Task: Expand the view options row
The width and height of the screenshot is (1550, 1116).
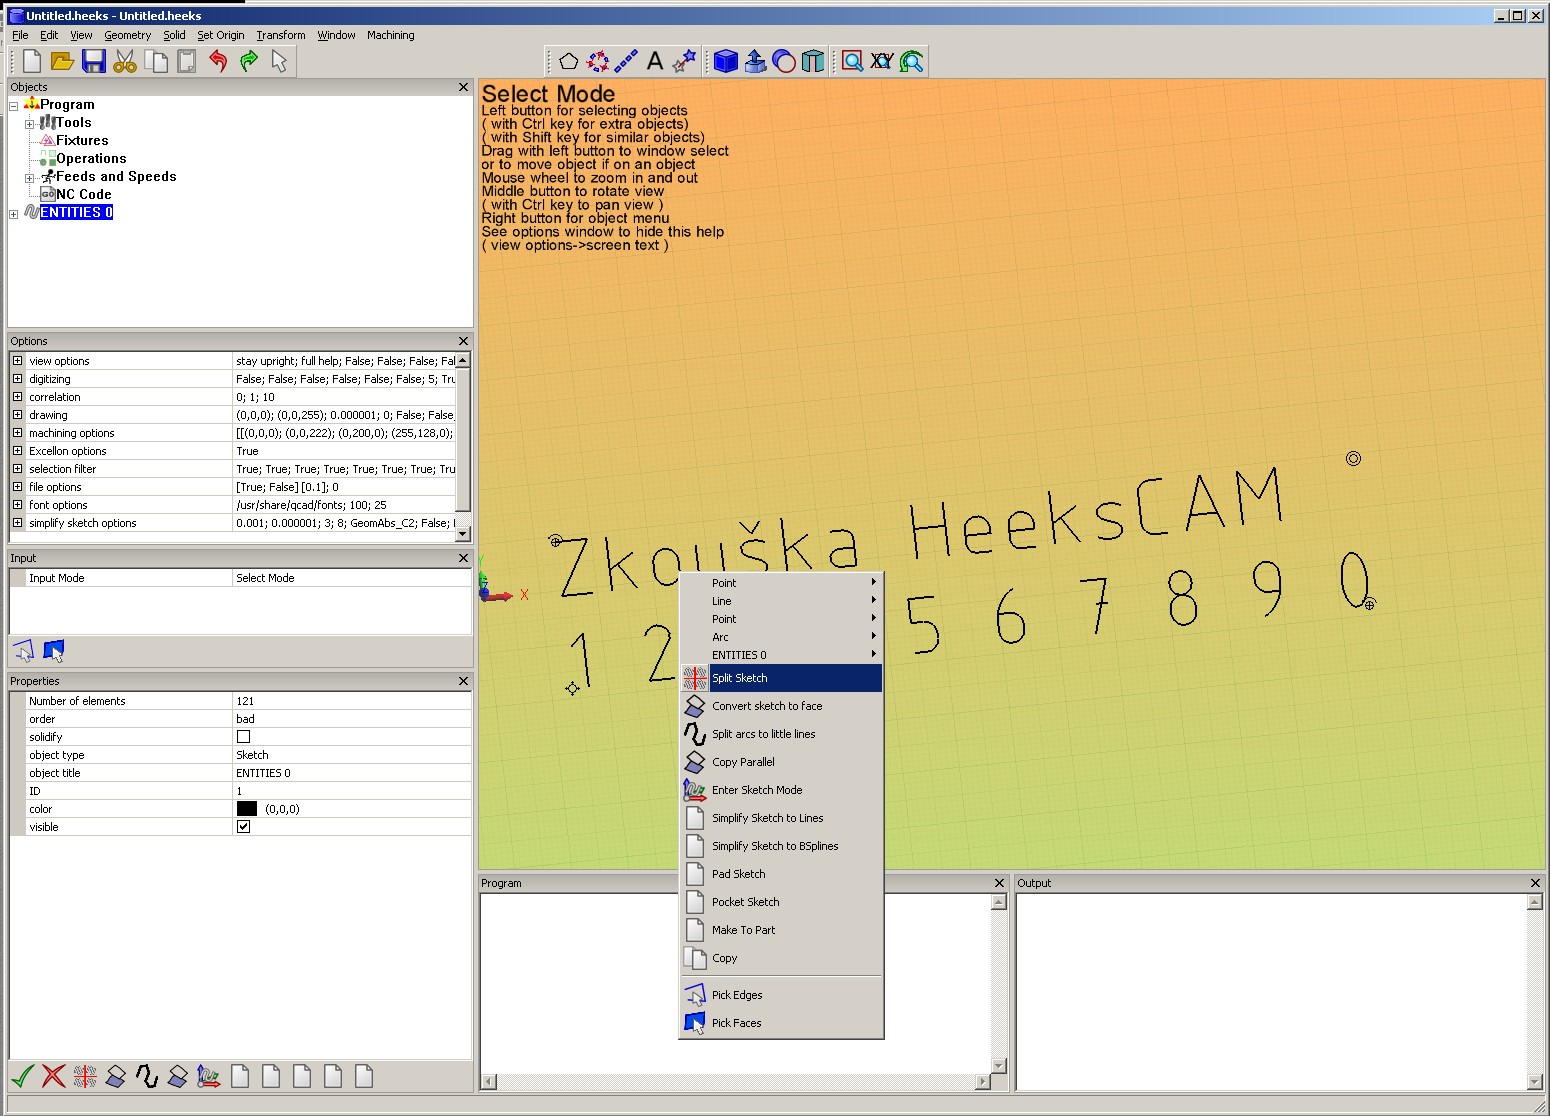Action: 17,361
